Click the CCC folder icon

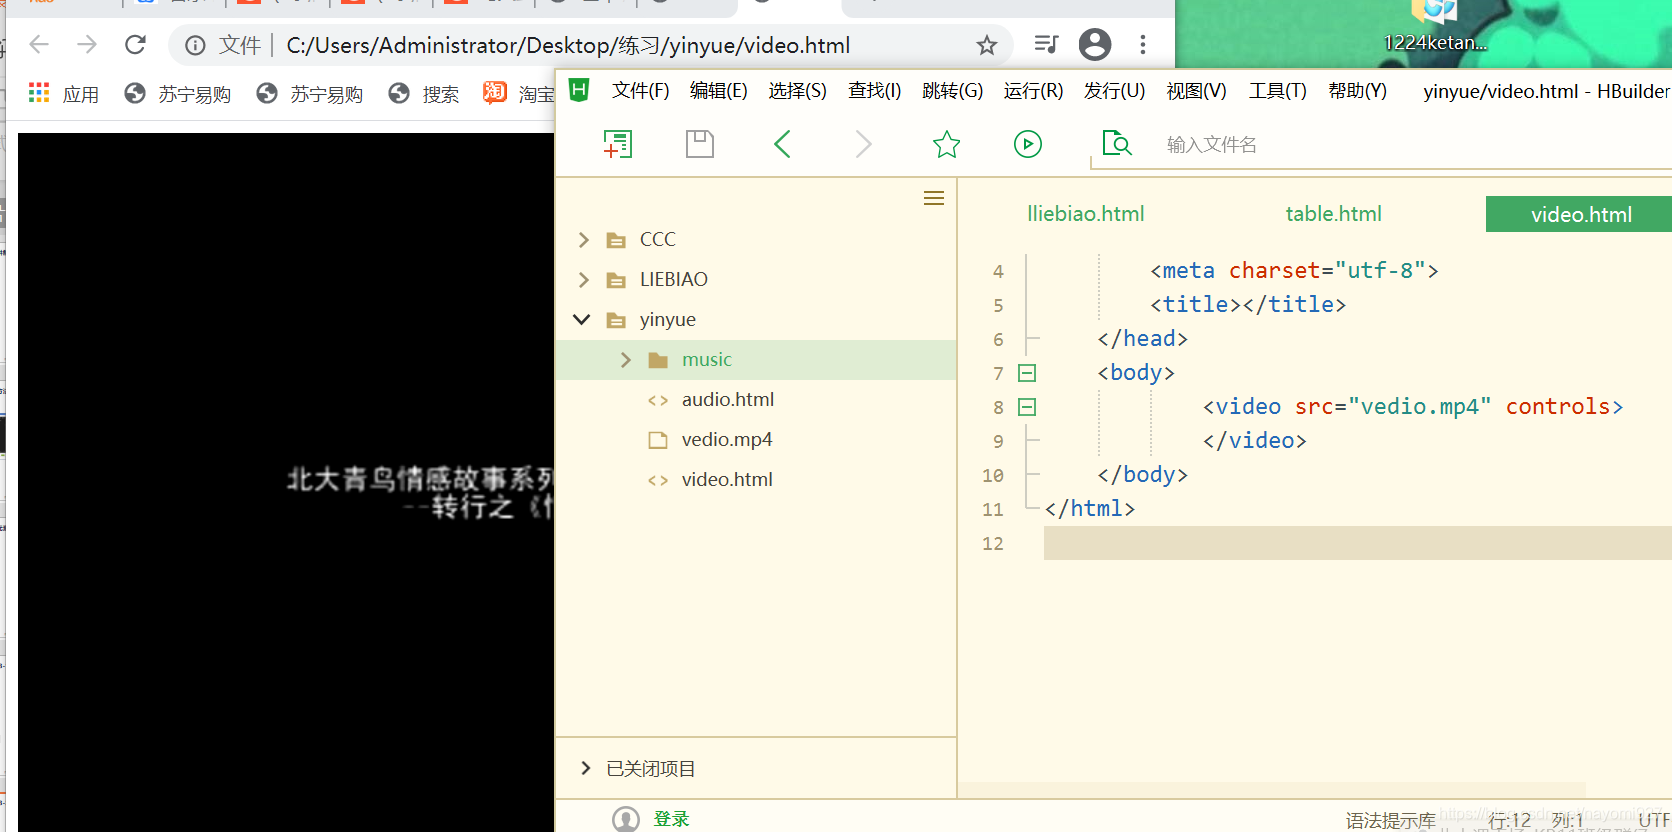point(617,240)
